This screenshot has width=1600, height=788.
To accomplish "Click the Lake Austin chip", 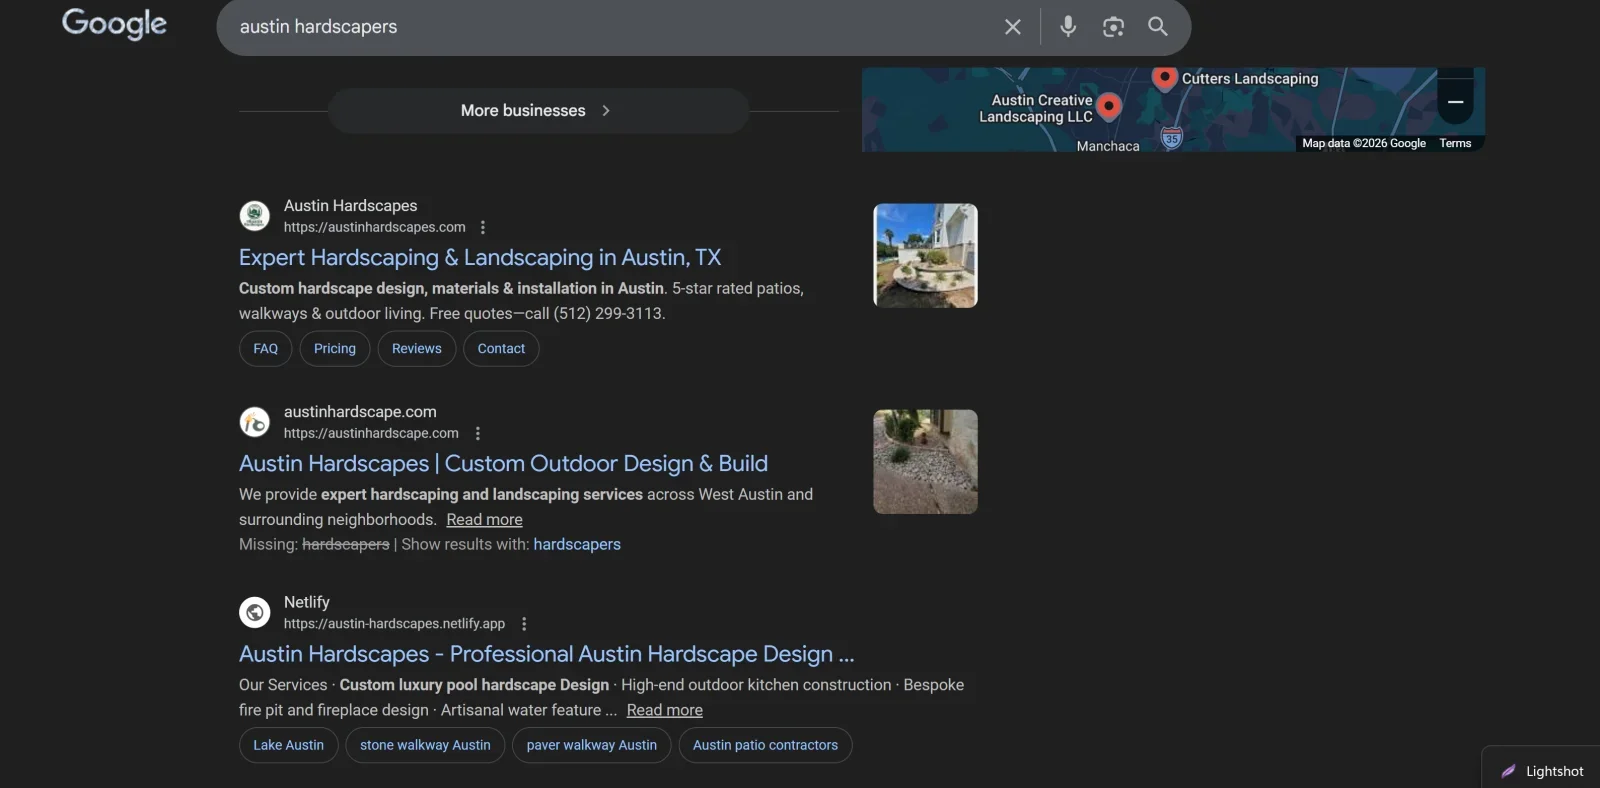I will click(x=288, y=745).
